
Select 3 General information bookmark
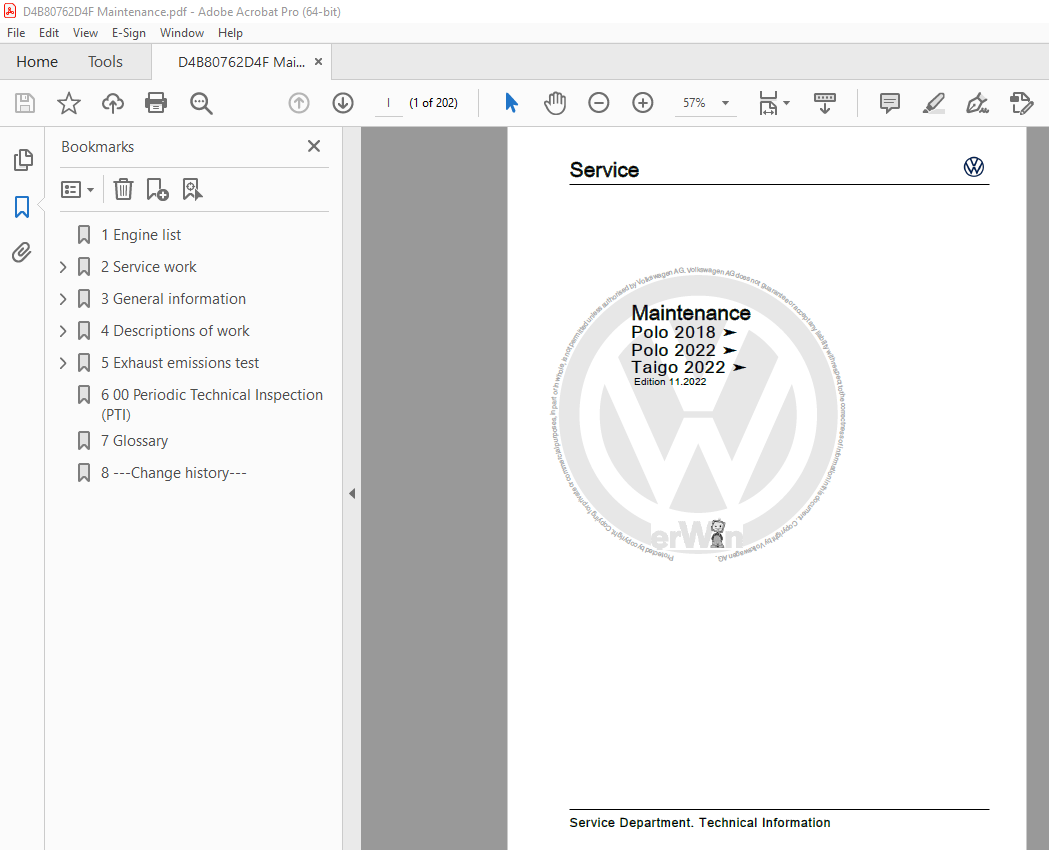point(173,299)
